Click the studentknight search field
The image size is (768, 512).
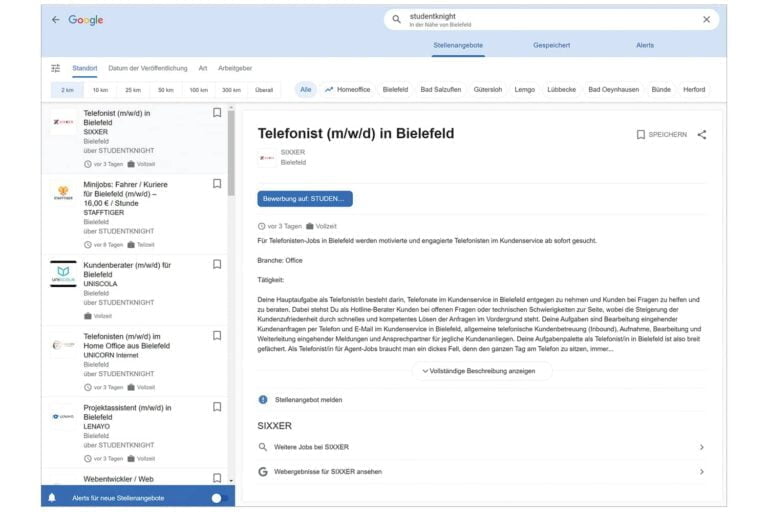(x=550, y=19)
